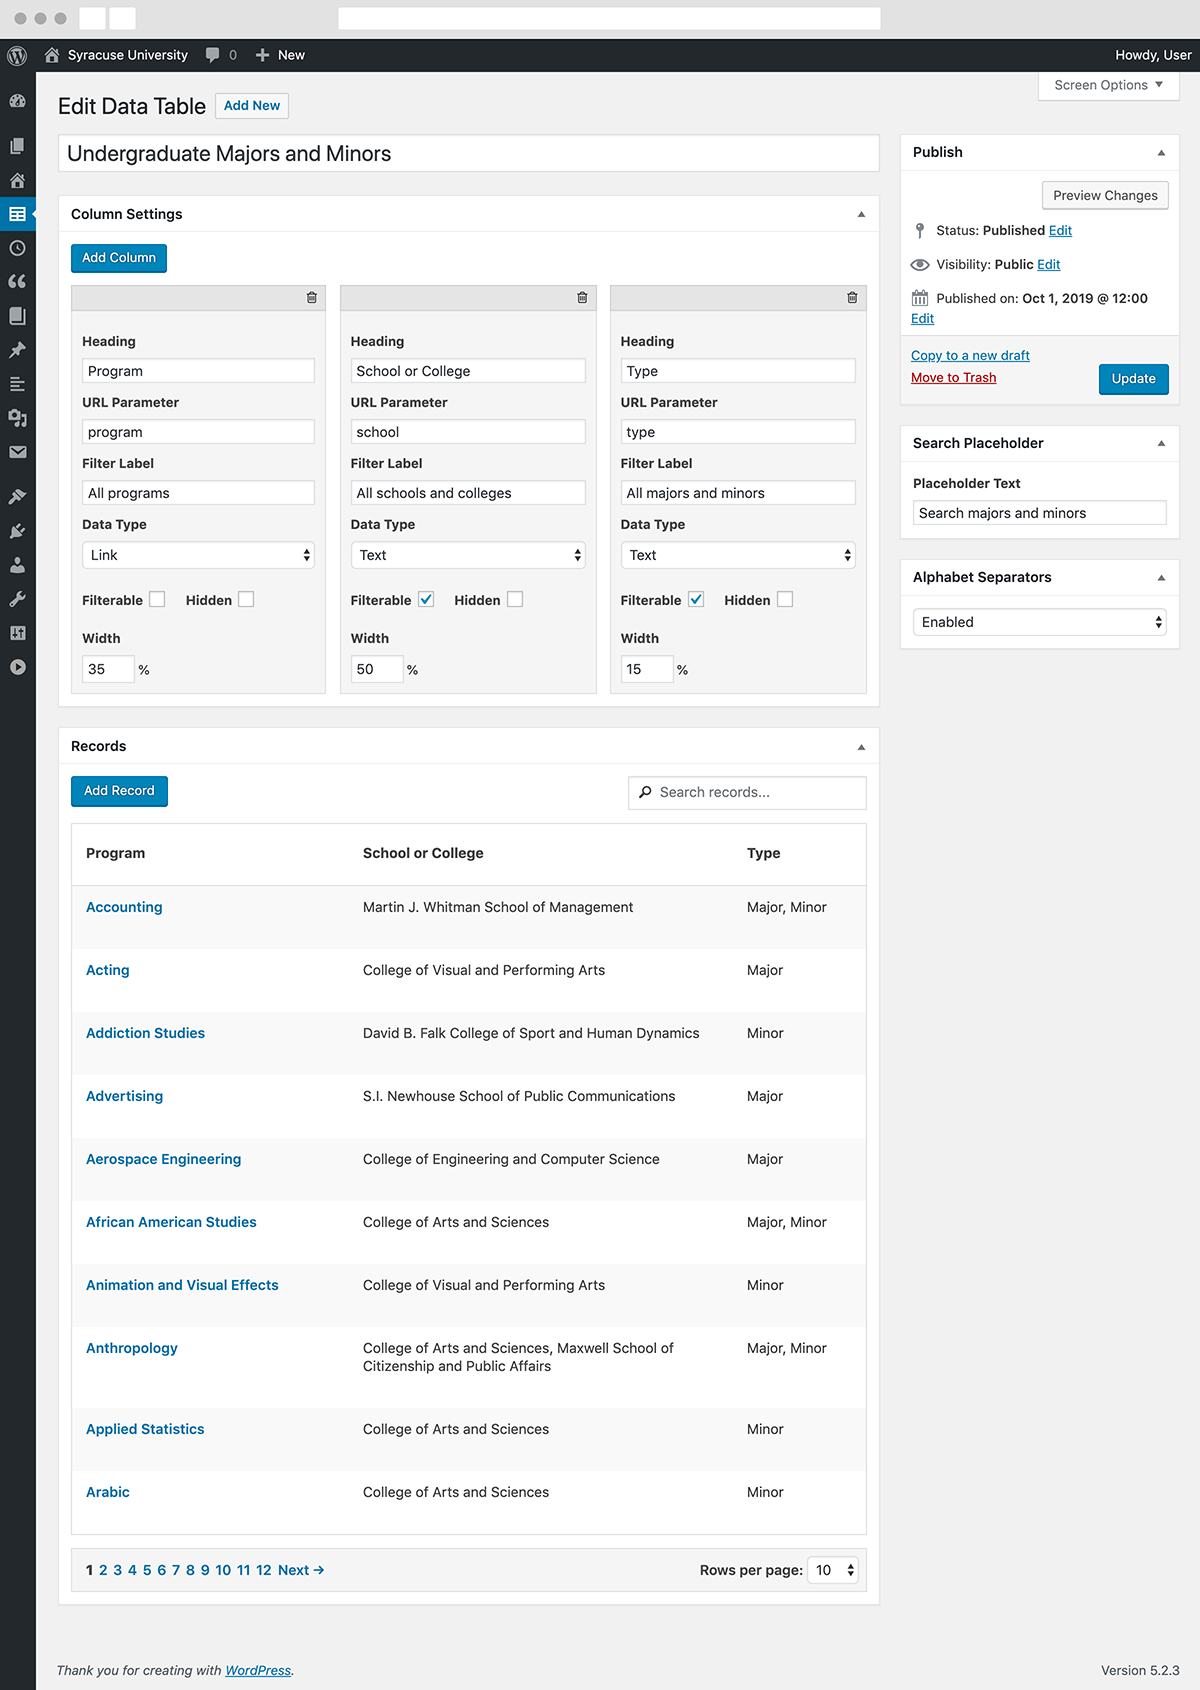
Task: Click the Move to Trash link
Action: click(x=953, y=377)
